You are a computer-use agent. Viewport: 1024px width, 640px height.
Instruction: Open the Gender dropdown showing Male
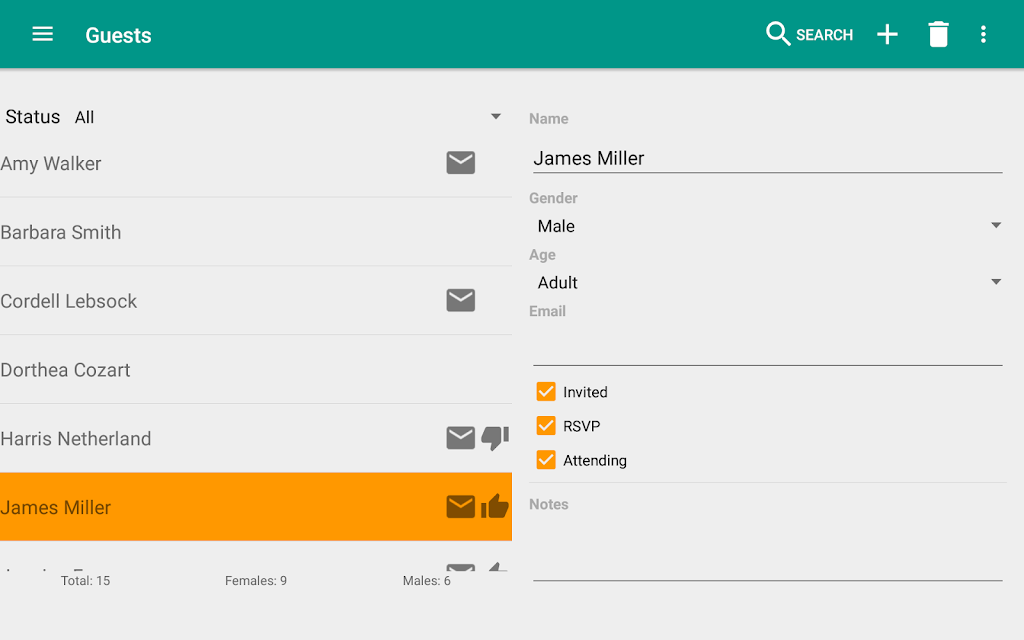pos(768,226)
